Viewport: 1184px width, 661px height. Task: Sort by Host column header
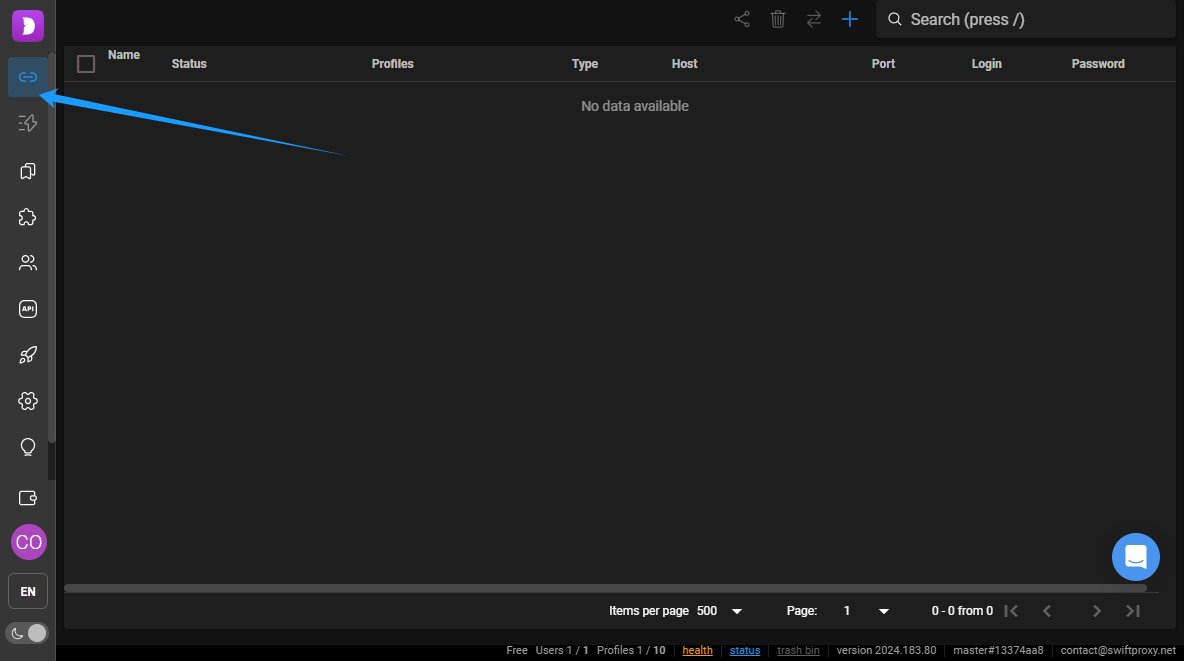click(684, 64)
